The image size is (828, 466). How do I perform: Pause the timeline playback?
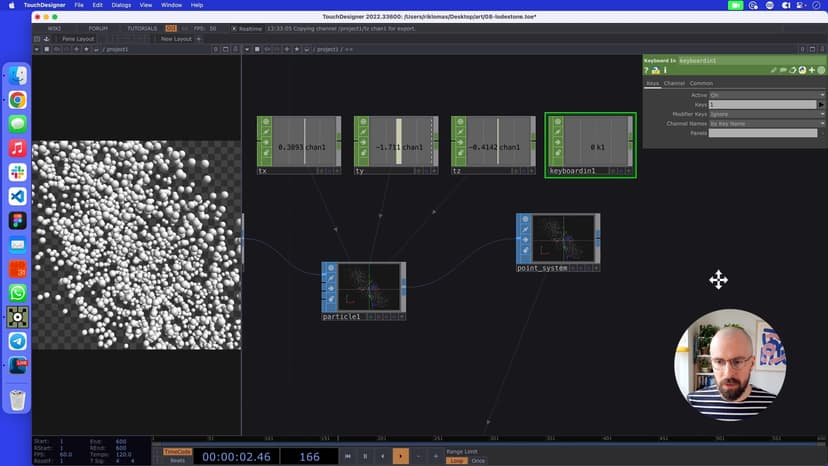365,456
